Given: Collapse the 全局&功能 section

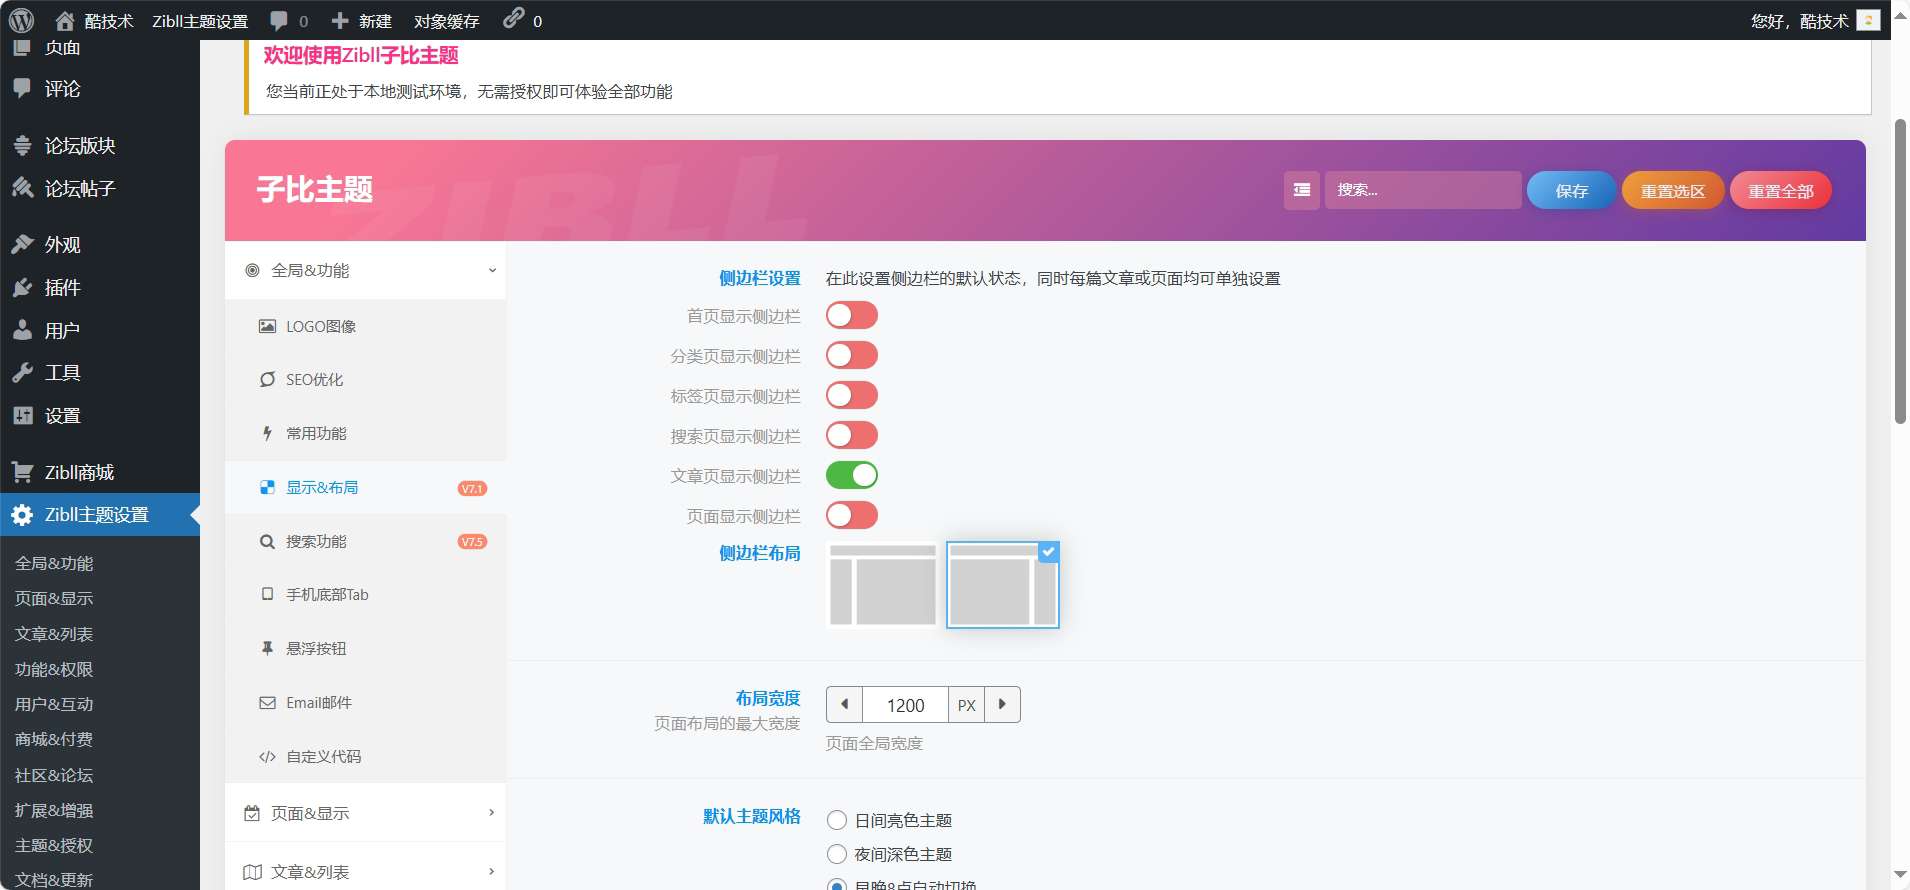Looking at the screenshot, I should click(366, 271).
